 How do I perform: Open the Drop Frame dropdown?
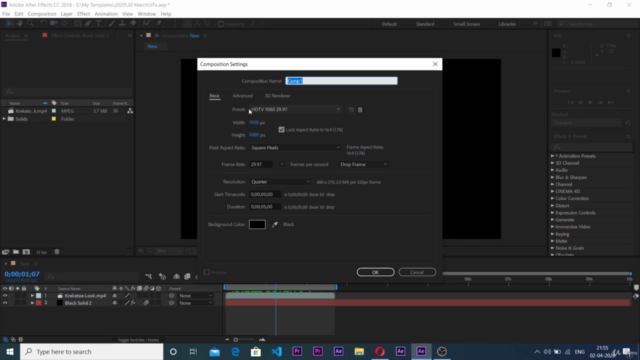[x=363, y=164]
